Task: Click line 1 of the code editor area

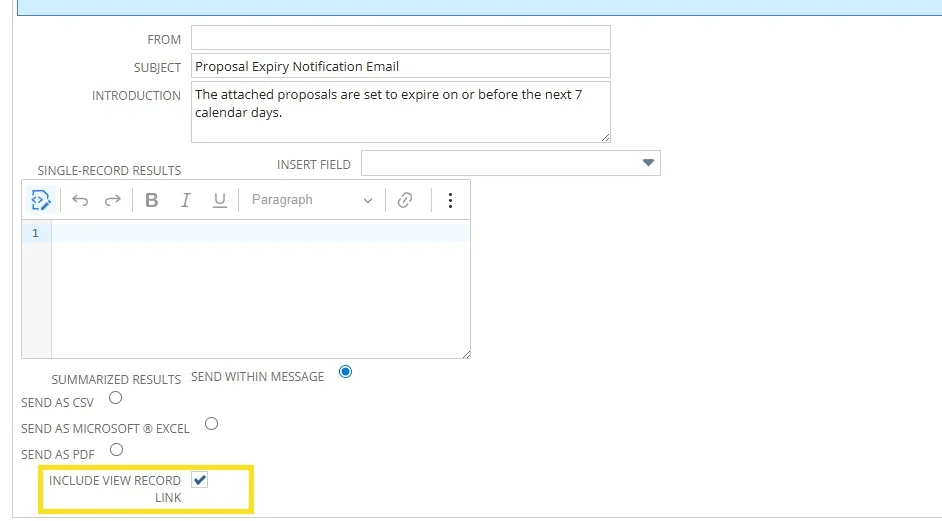Action: coord(261,233)
